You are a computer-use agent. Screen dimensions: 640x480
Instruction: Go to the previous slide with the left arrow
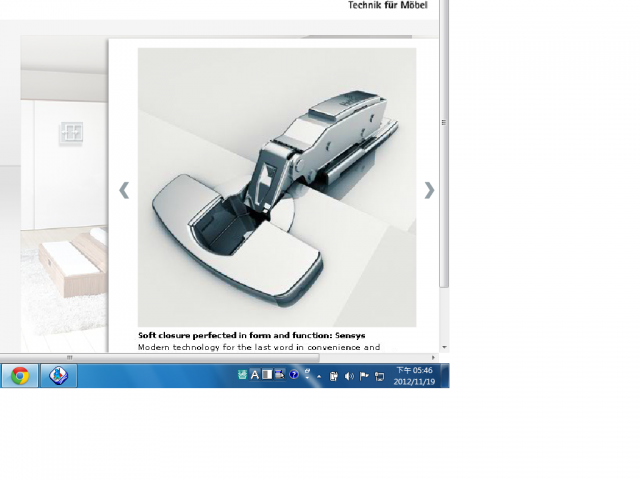pyautogui.click(x=124, y=190)
